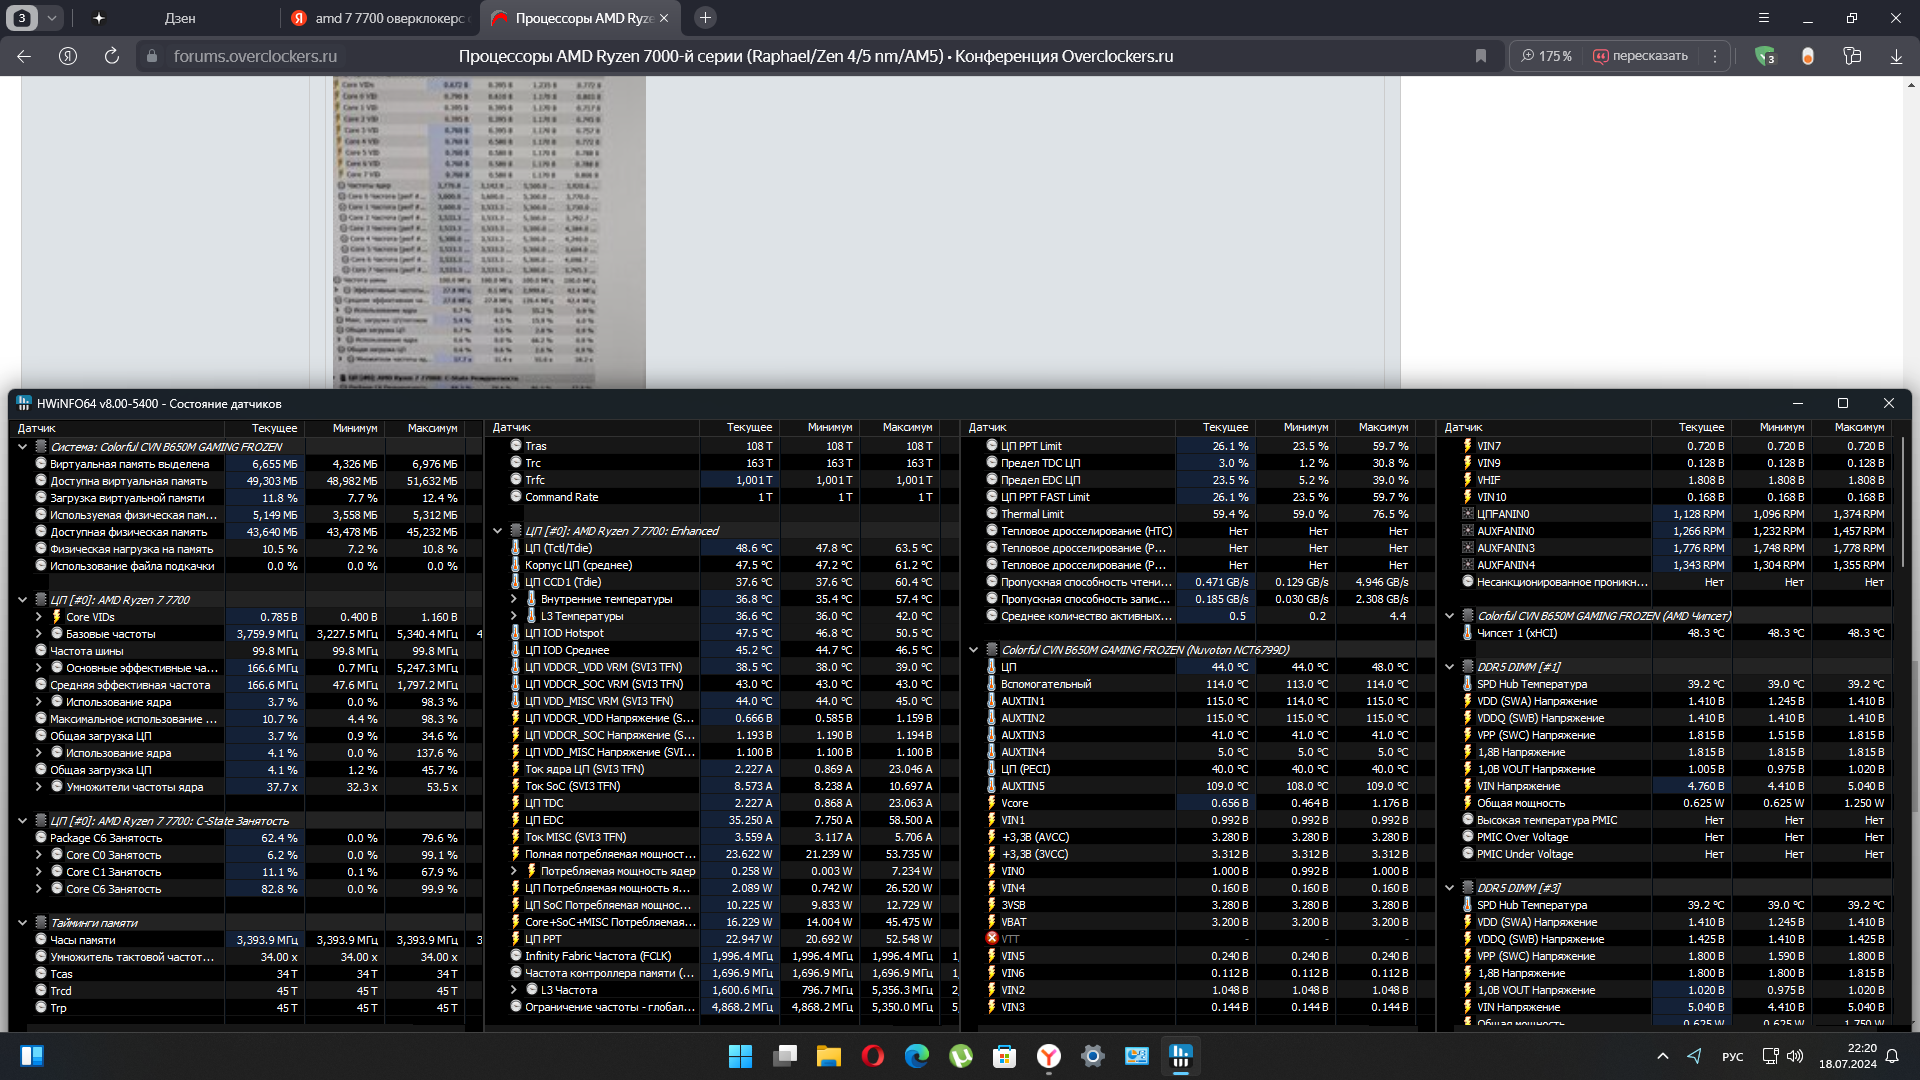Open the browser downloads arrow icon
1920x1080 pixels.
[x=1896, y=56]
